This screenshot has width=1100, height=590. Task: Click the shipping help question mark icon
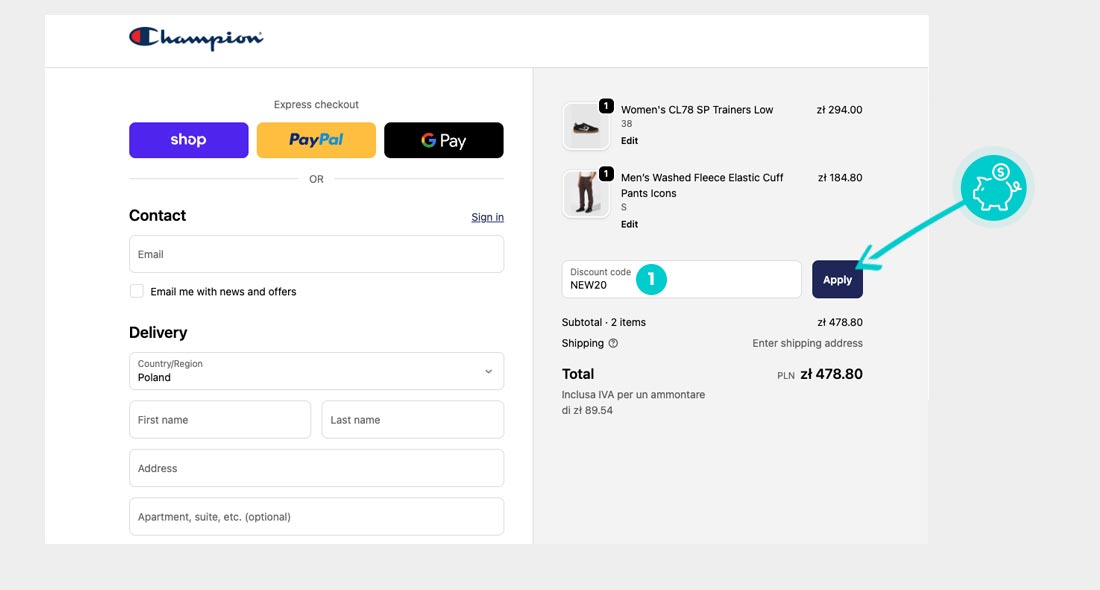[613, 343]
